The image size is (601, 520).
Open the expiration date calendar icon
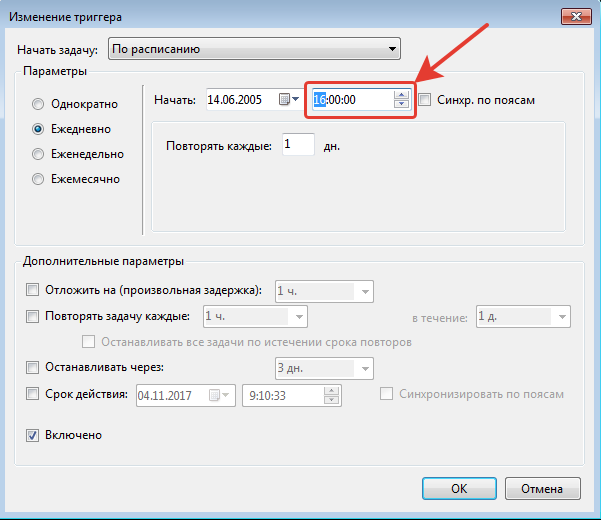tap(219, 395)
